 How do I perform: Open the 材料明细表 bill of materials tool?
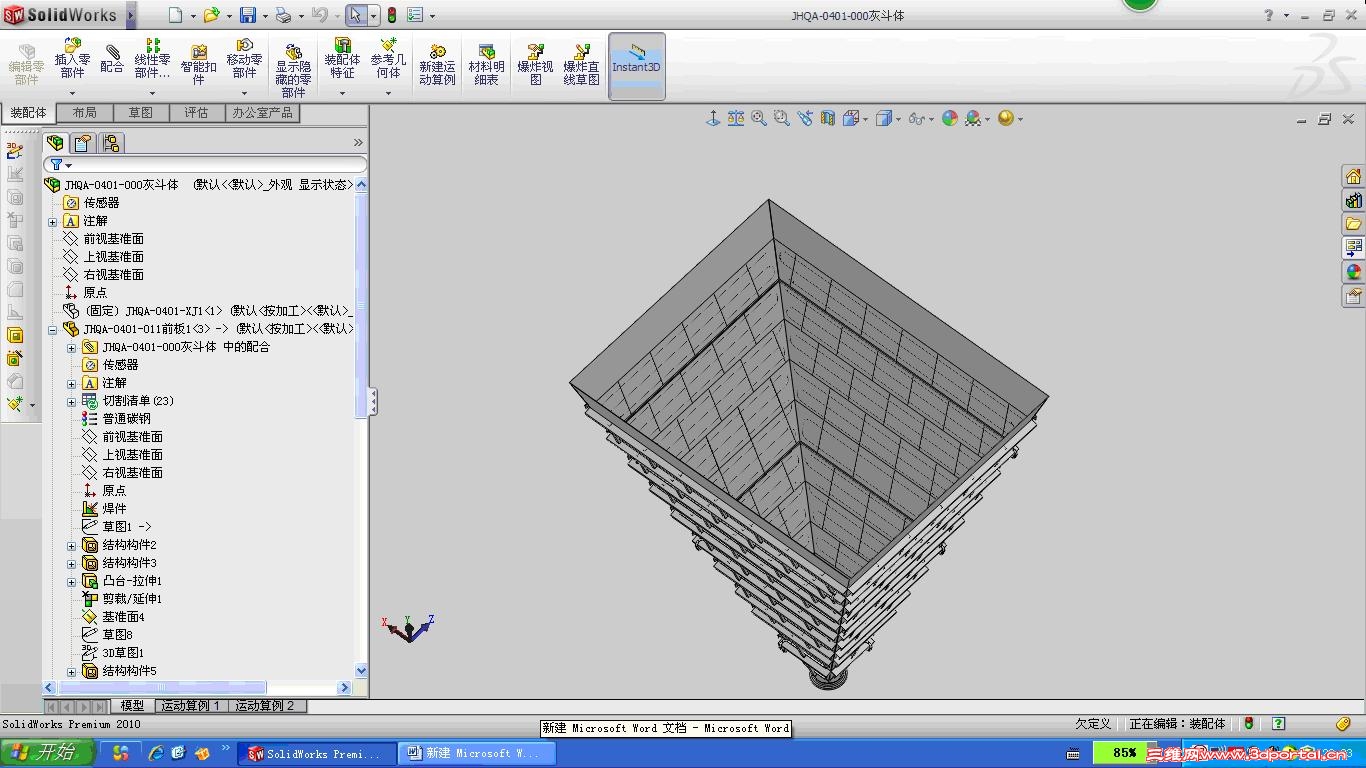pos(487,65)
